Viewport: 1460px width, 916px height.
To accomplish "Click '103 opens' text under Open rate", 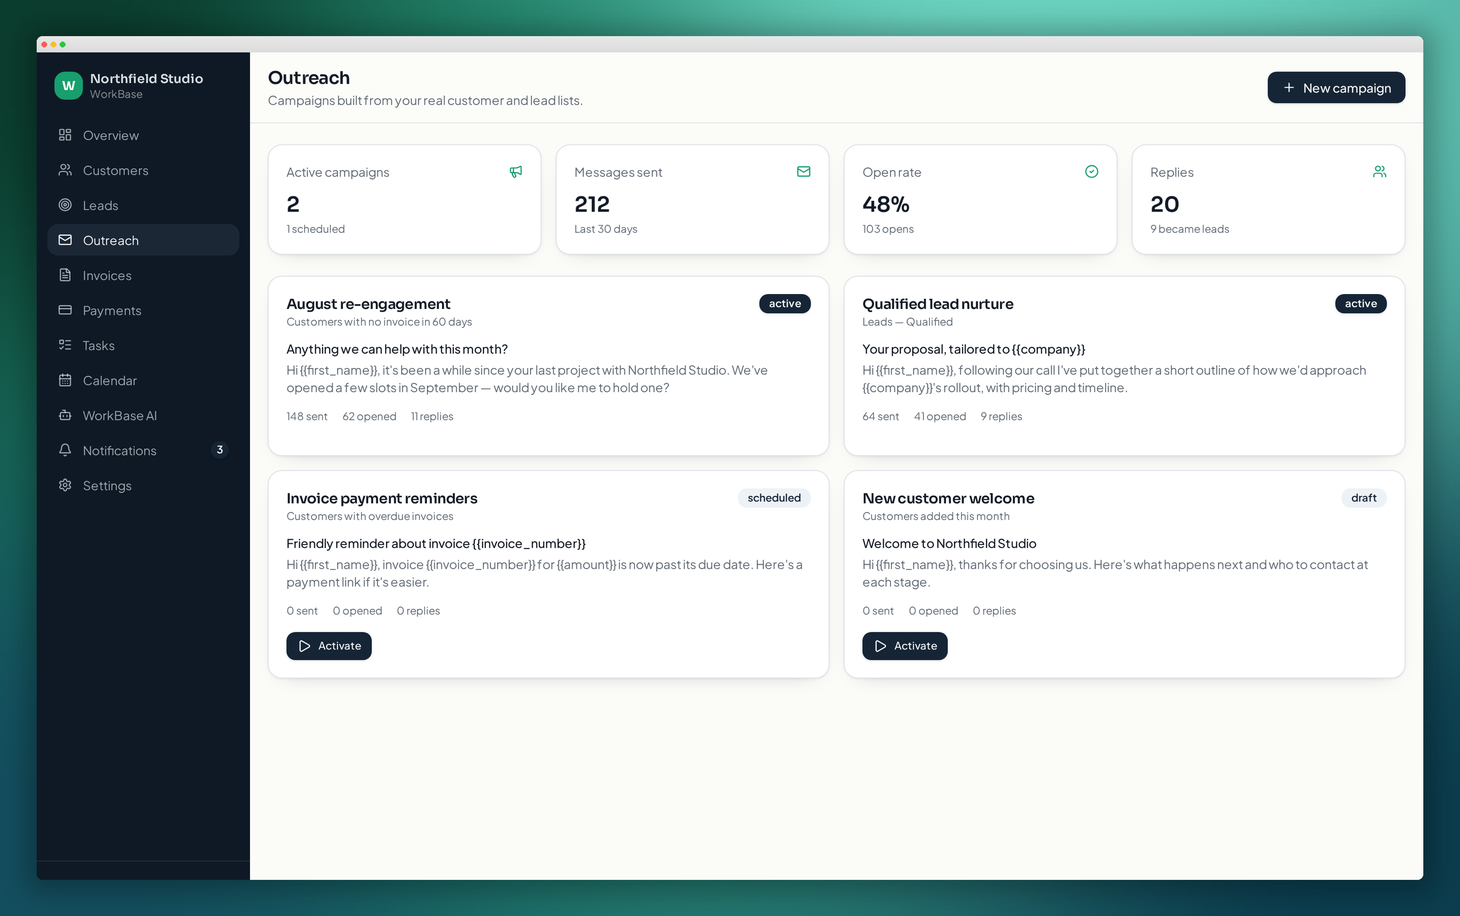I will [888, 229].
